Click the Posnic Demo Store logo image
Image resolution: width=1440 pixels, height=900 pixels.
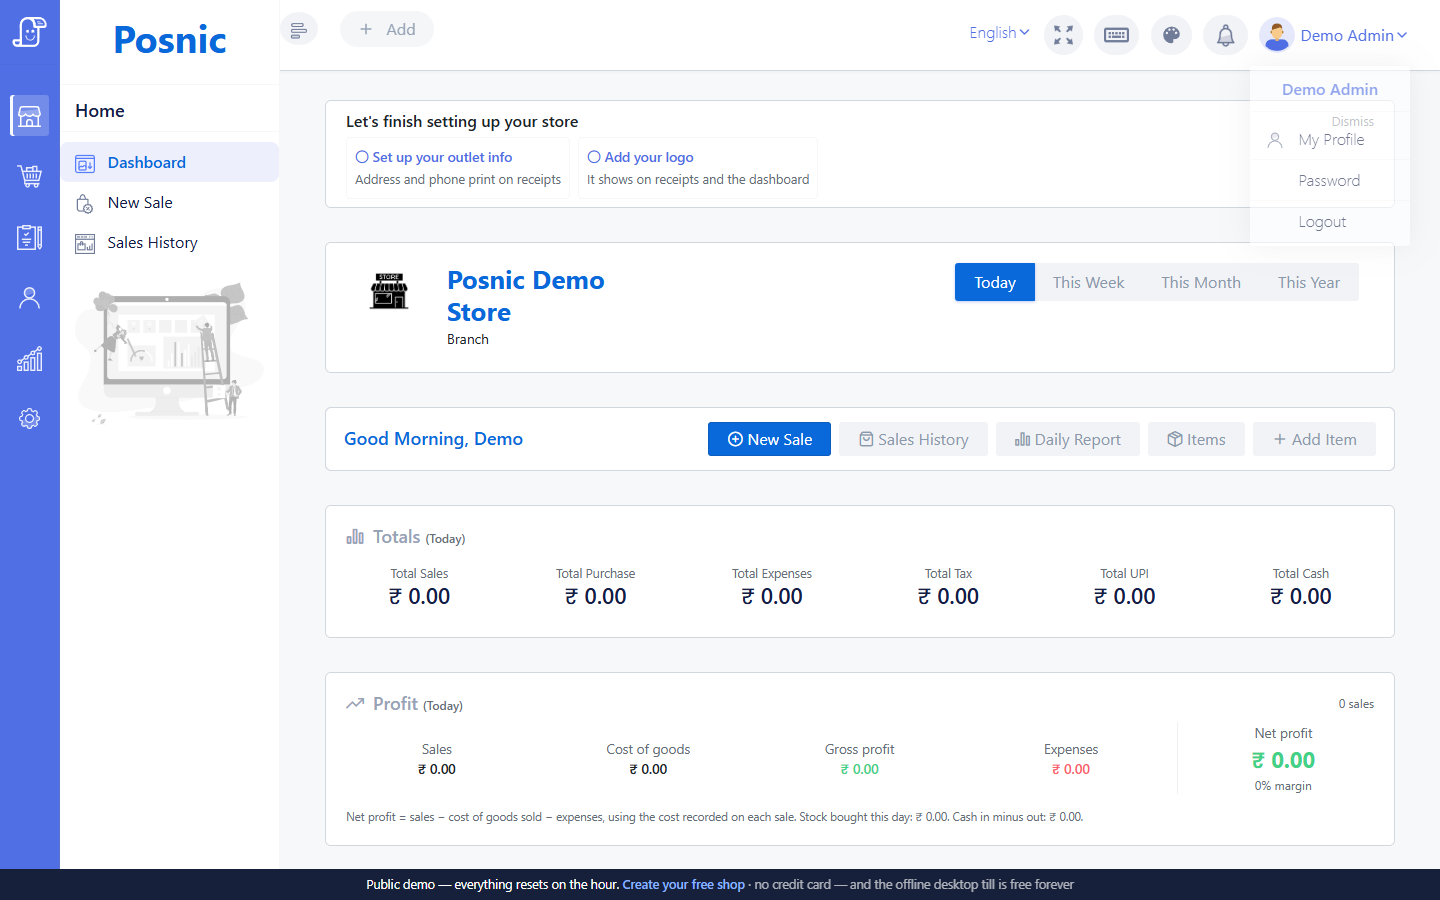(389, 291)
